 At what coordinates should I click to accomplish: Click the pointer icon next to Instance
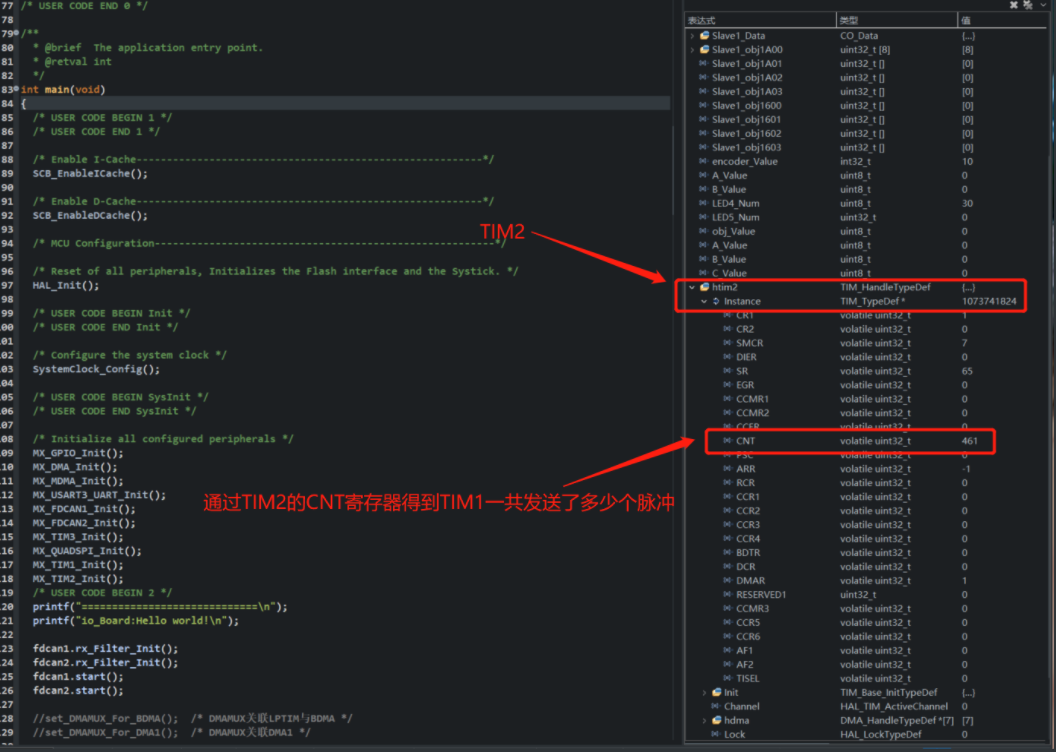(716, 301)
